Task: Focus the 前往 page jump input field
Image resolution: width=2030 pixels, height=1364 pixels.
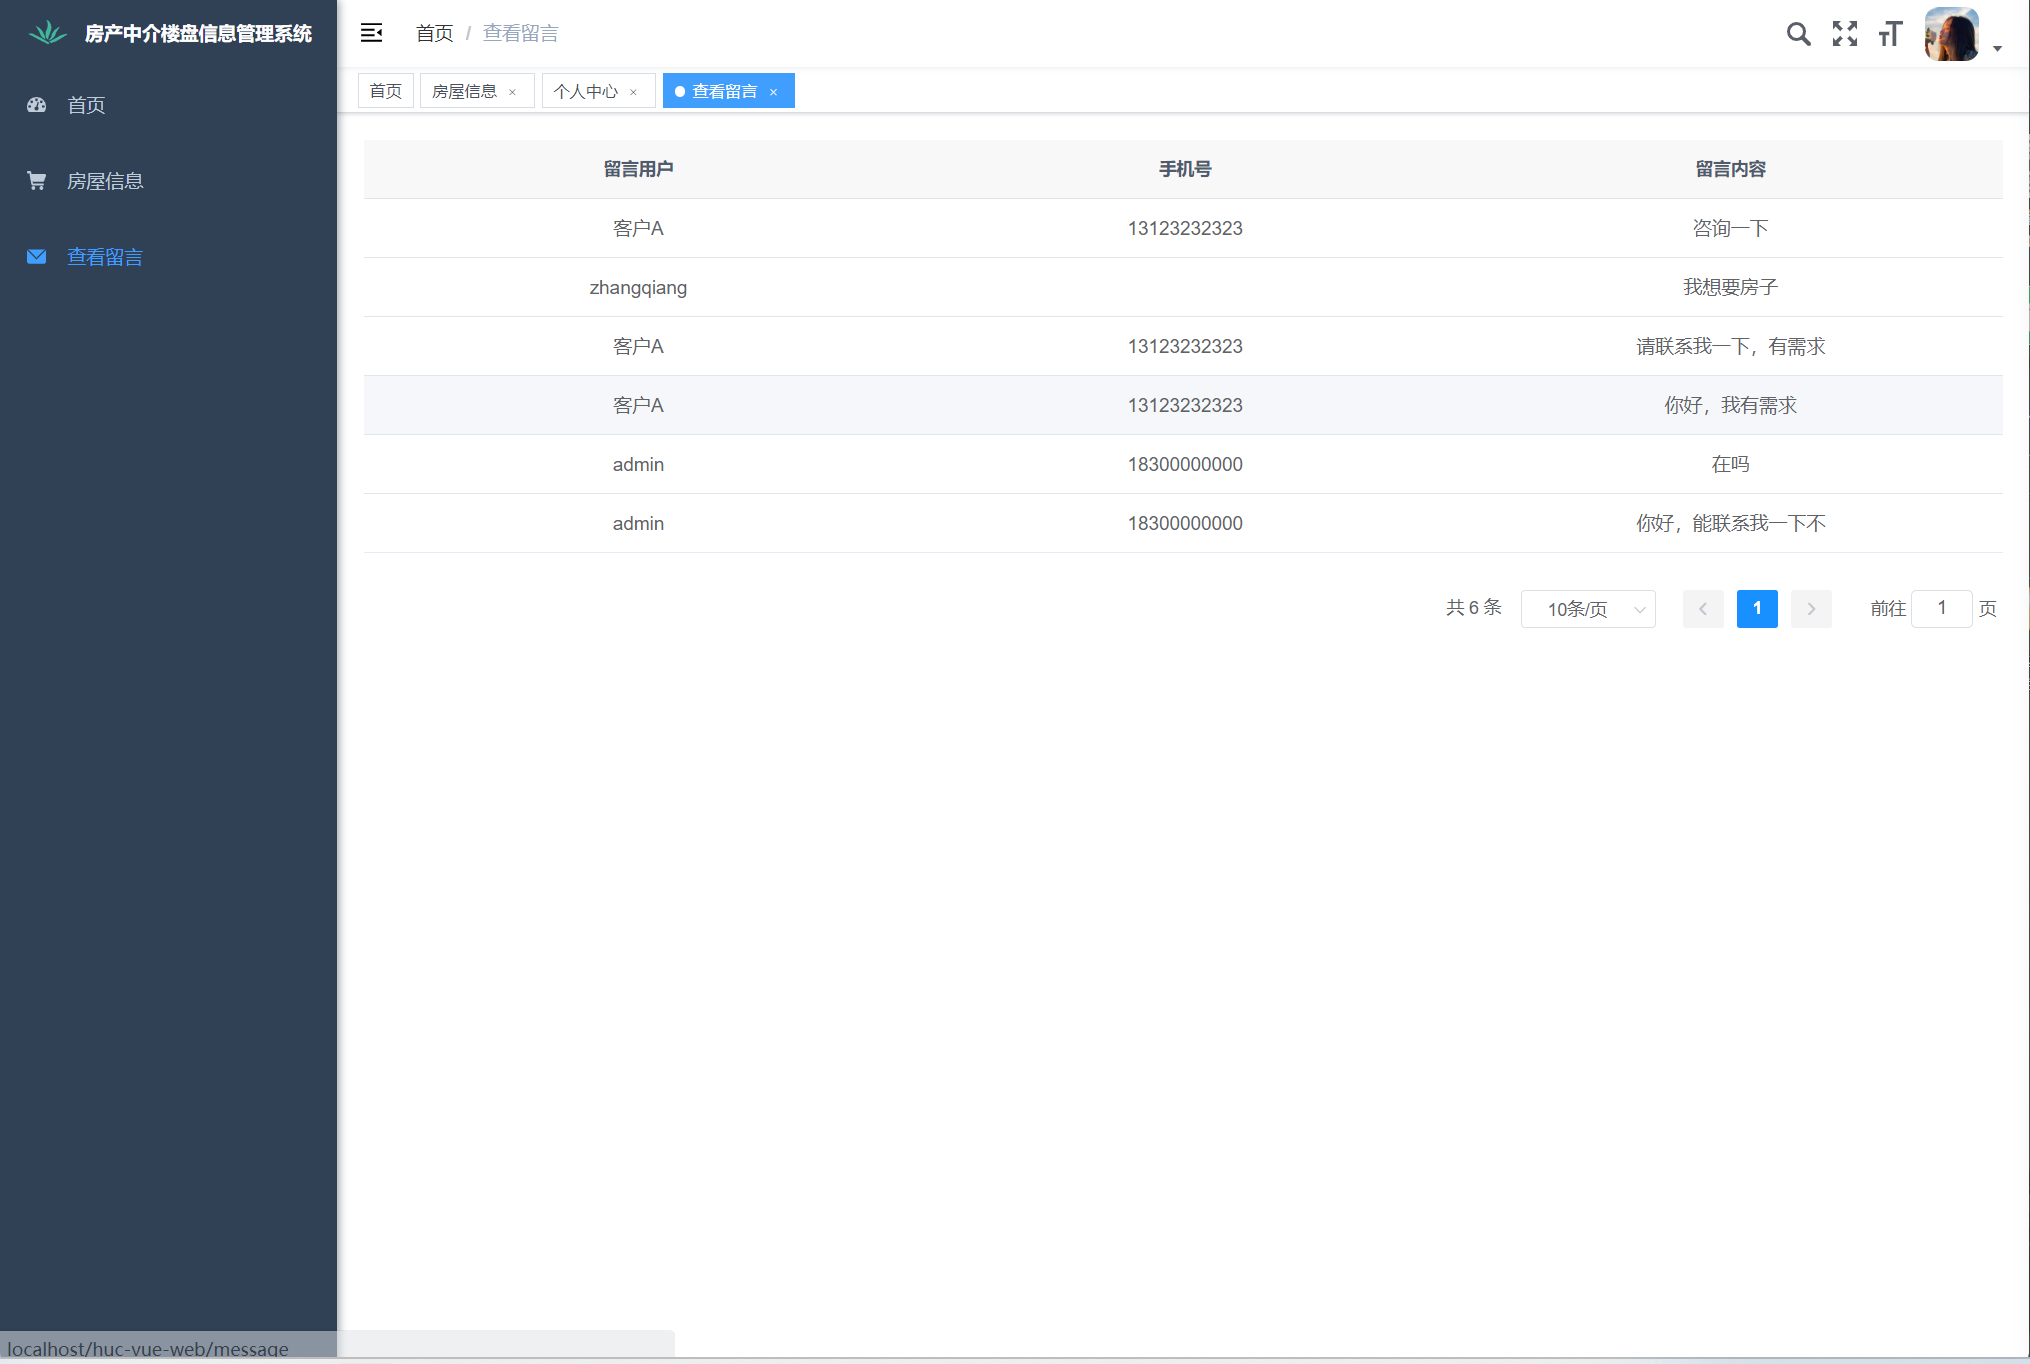Action: coord(1941,608)
